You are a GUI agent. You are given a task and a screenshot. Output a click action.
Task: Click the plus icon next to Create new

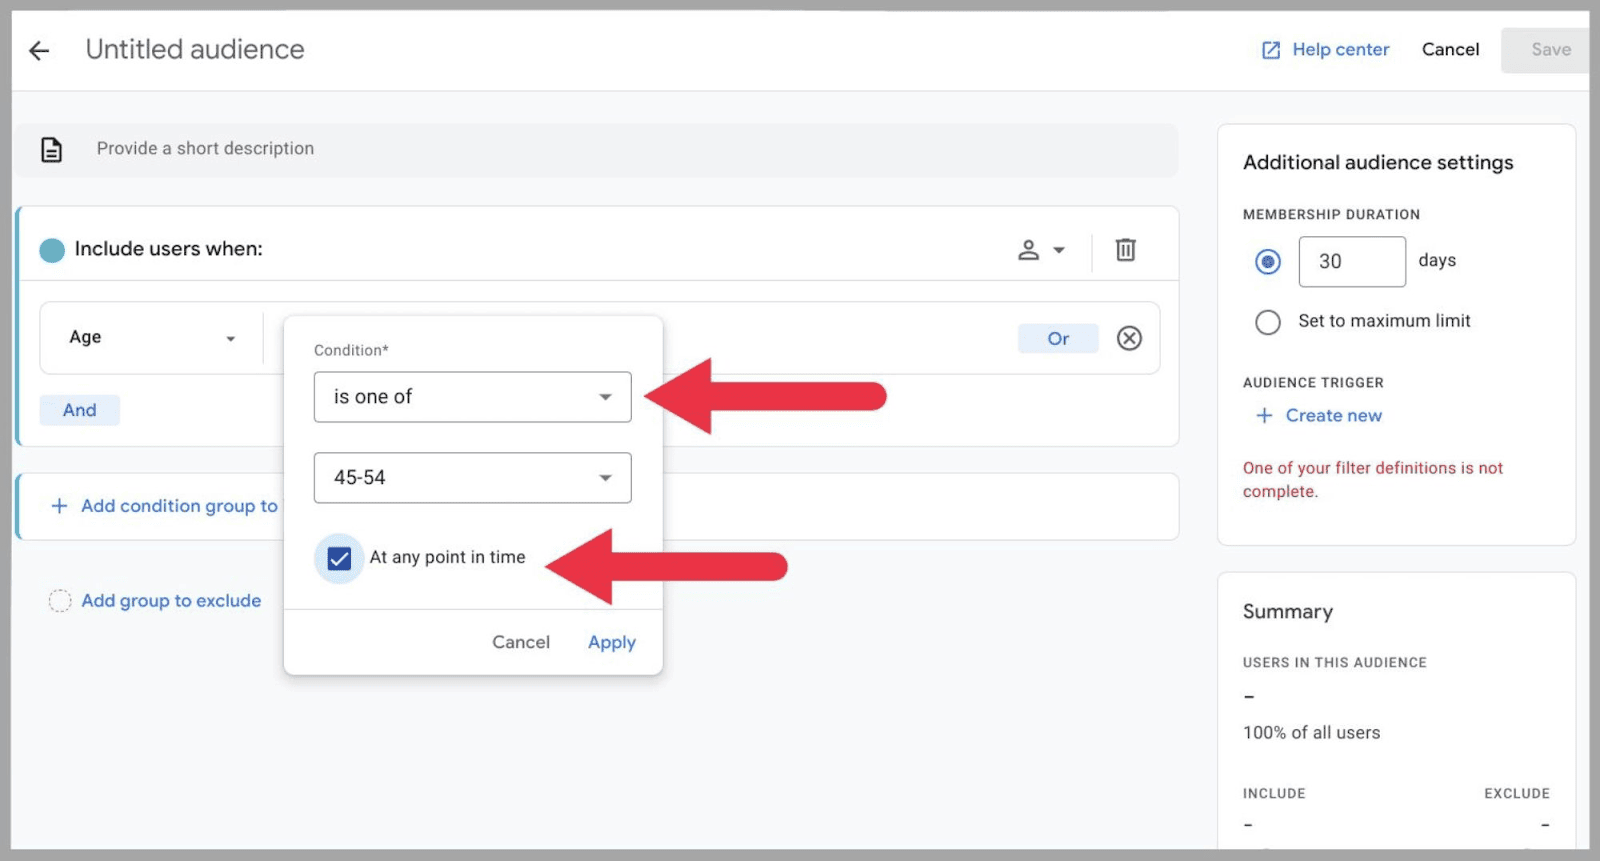click(1264, 415)
